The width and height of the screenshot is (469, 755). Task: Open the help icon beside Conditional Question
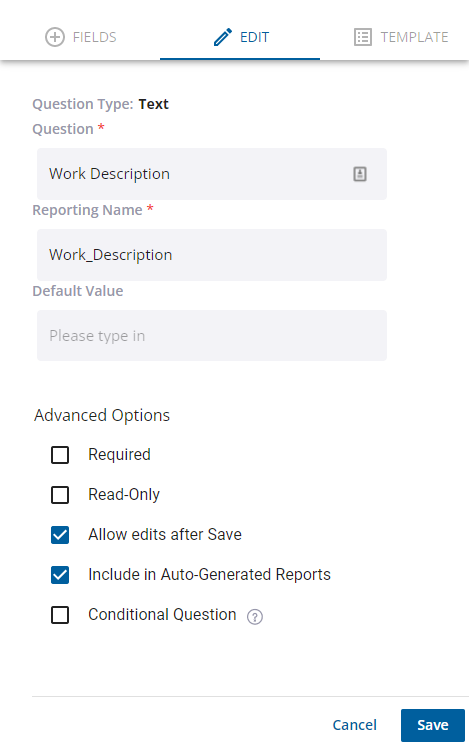[x=255, y=616]
